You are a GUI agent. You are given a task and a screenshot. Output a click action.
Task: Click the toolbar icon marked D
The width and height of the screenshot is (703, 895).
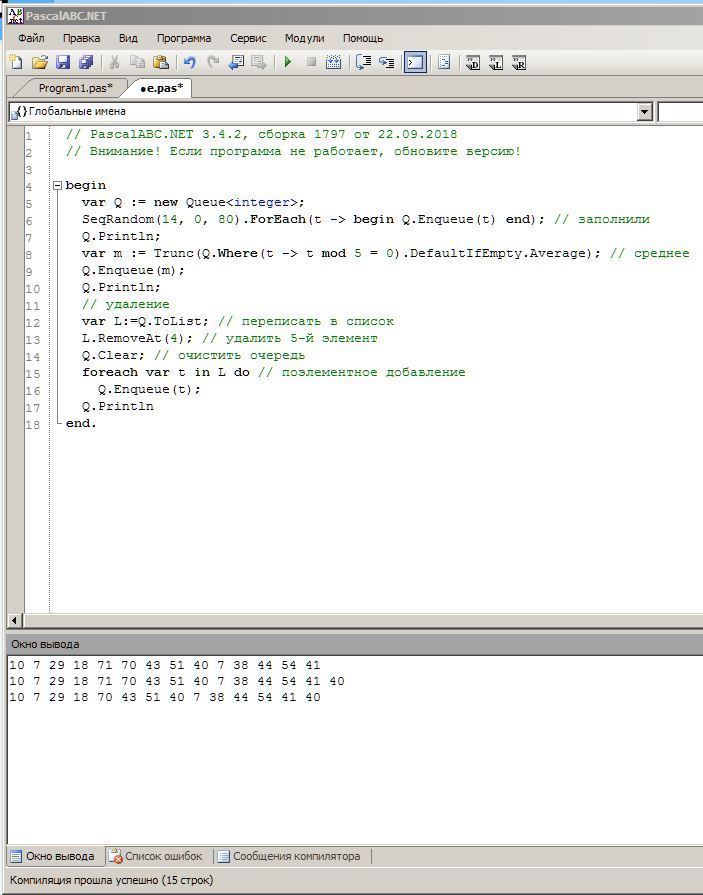coord(472,62)
